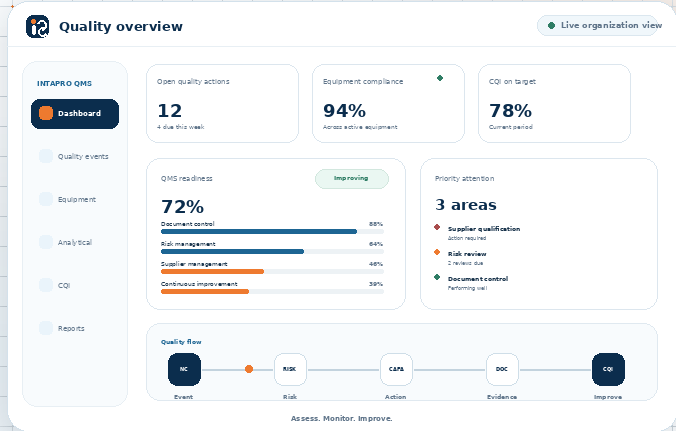Open the CQI on target card
The height and width of the screenshot is (431, 676).
[x=554, y=103]
